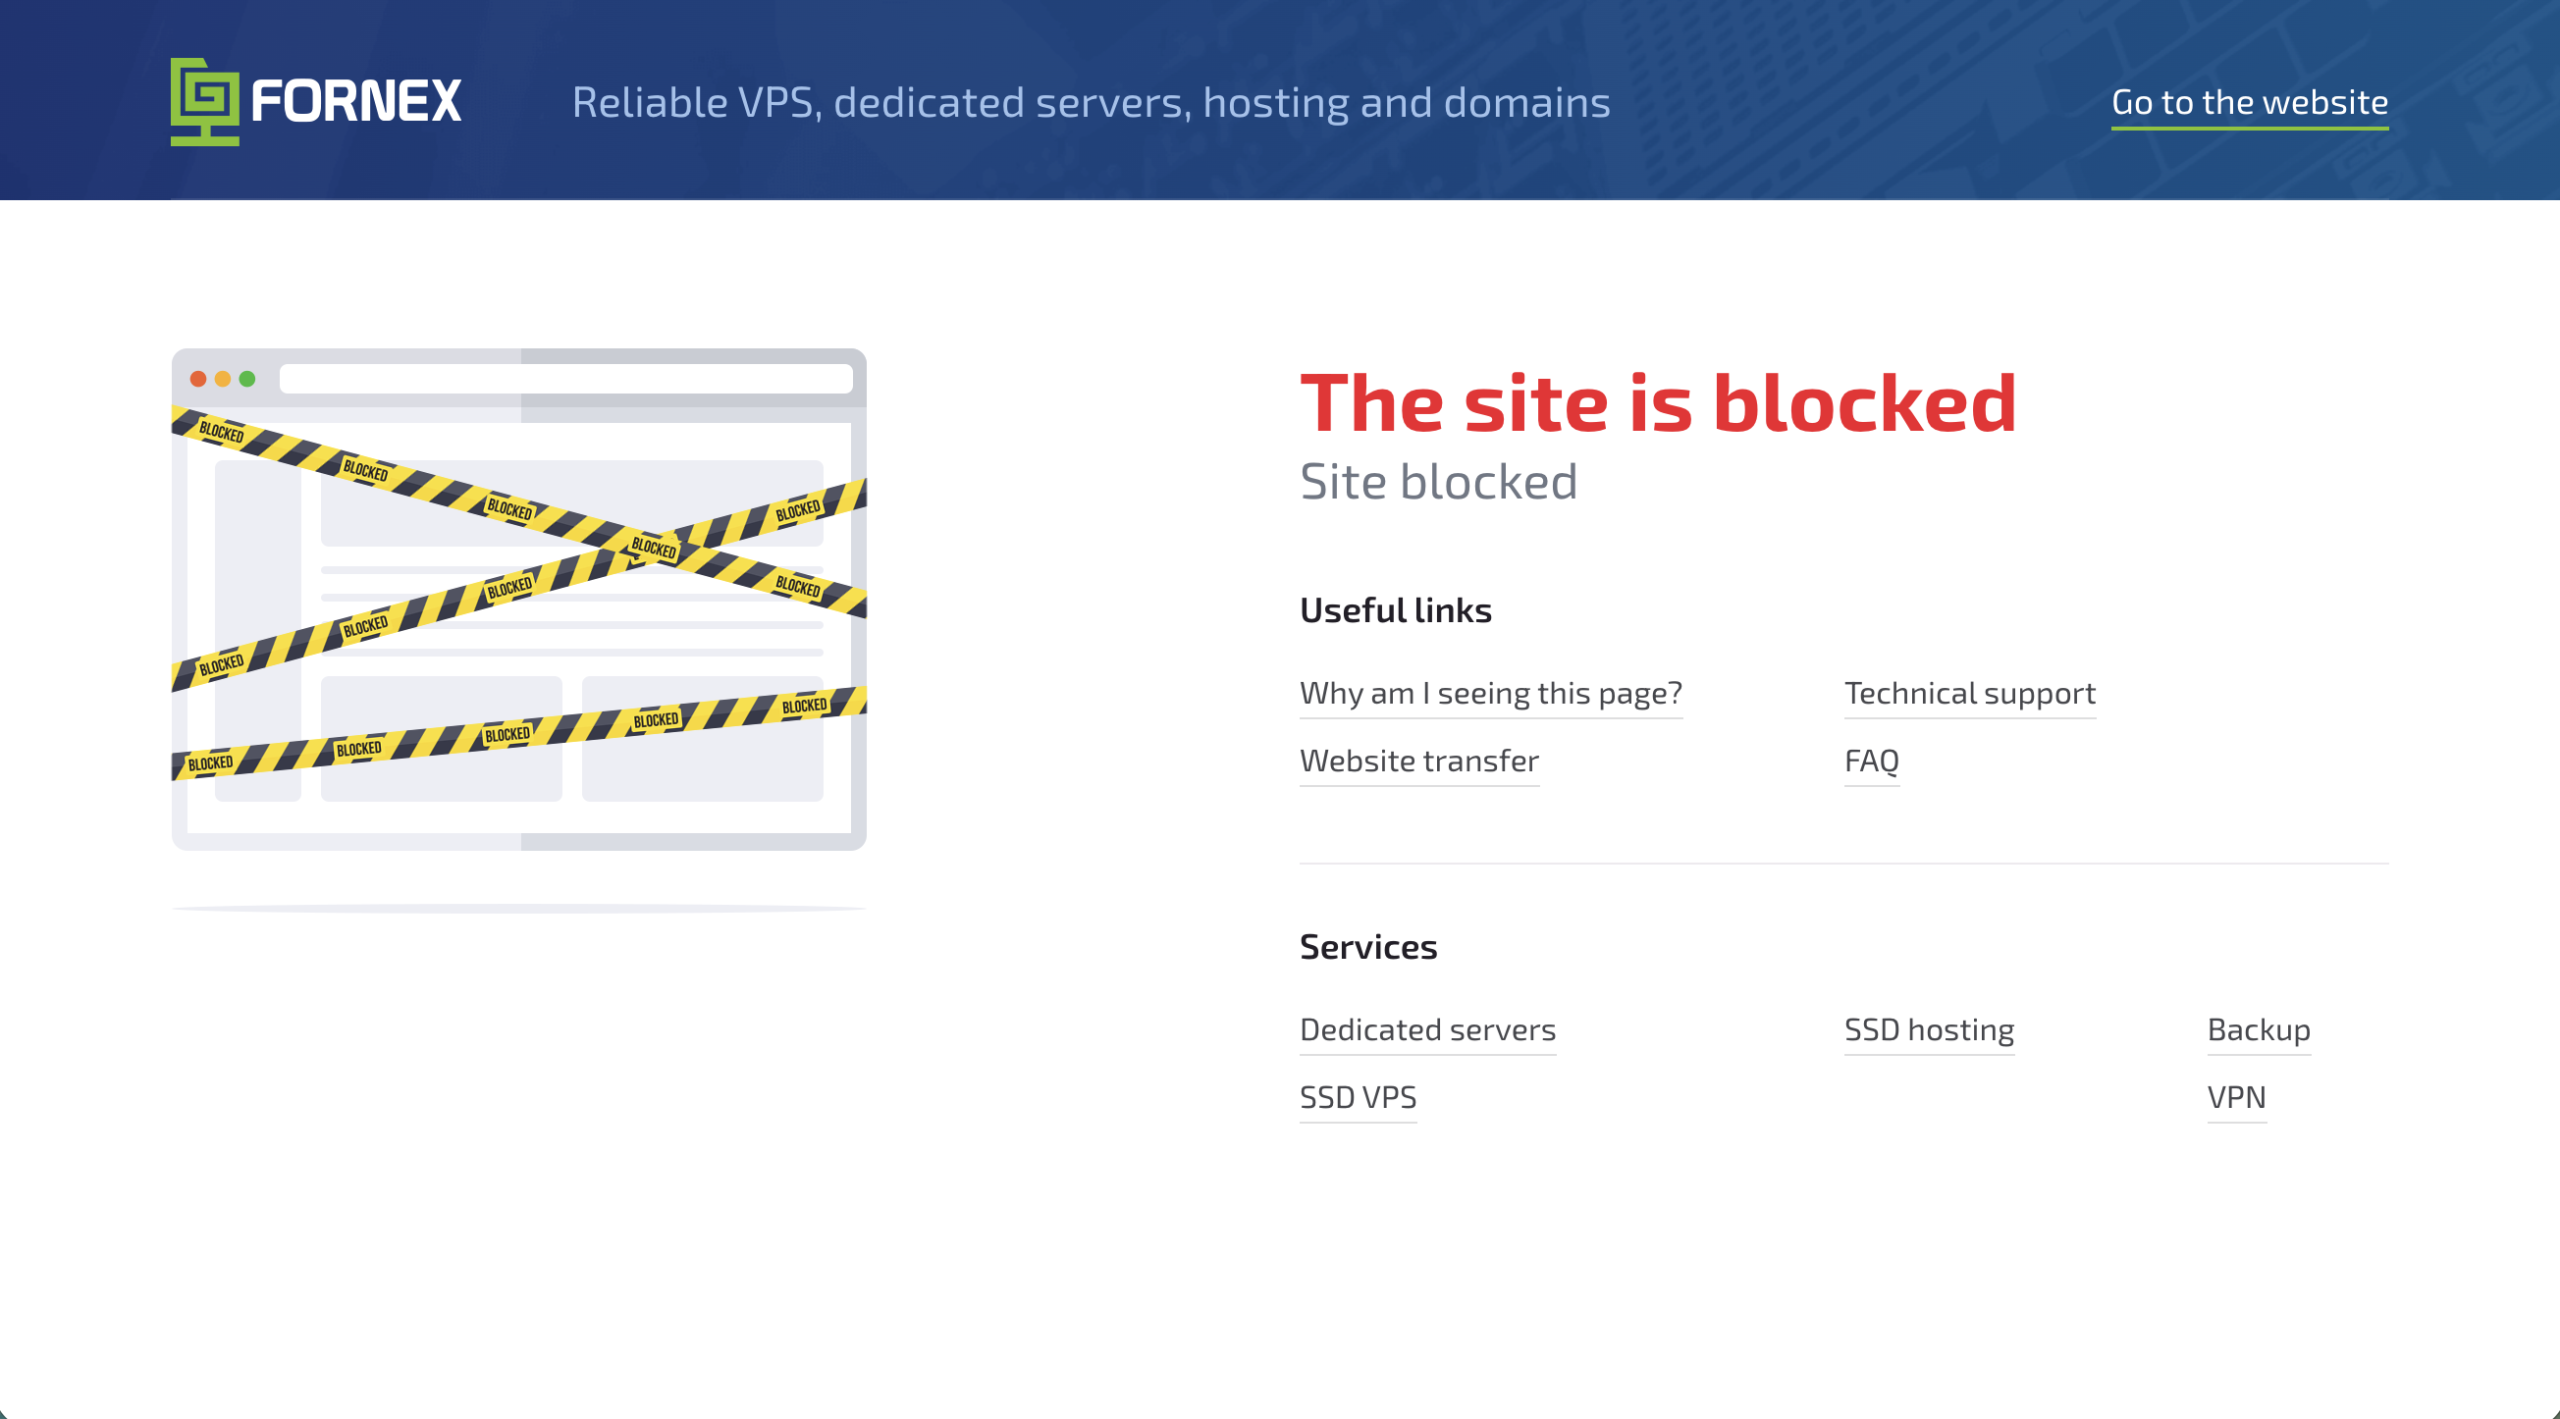
Task: Open the 'Go to the website' link
Action: pos(2249,102)
